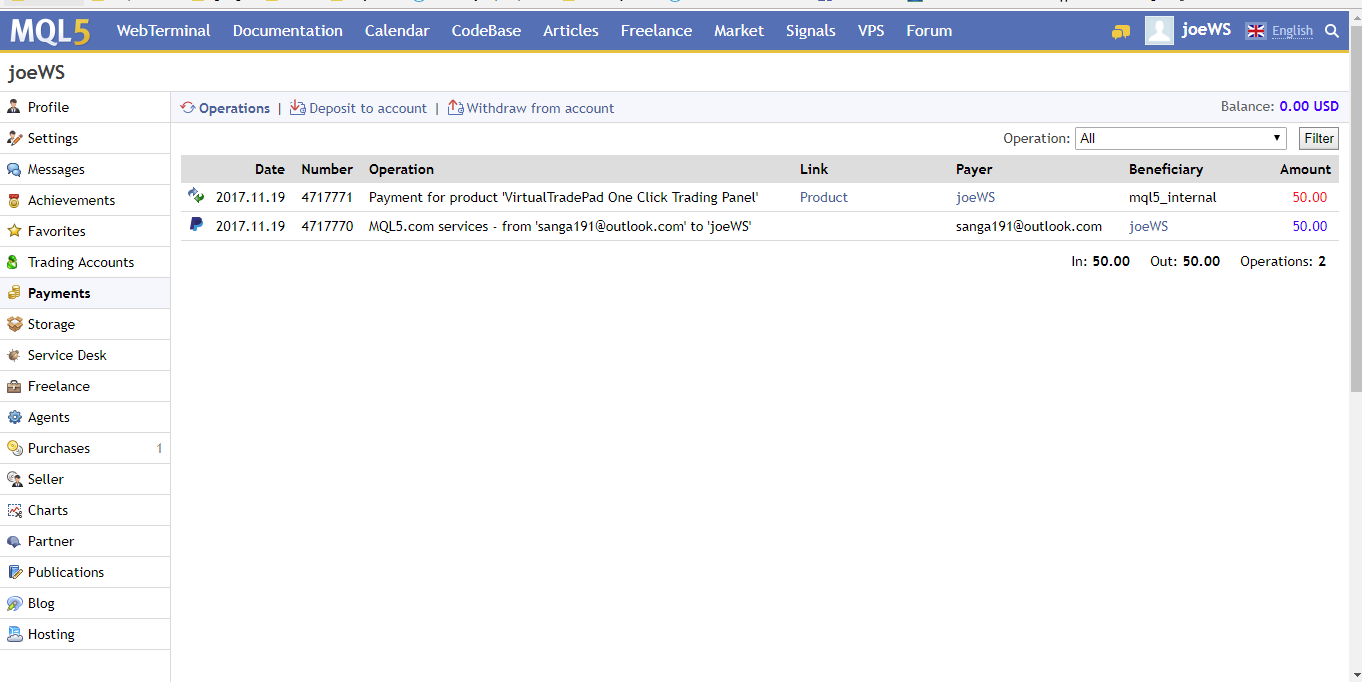Open Signals in the top menu
Viewport: 1362px width, 682px height.
tap(811, 31)
